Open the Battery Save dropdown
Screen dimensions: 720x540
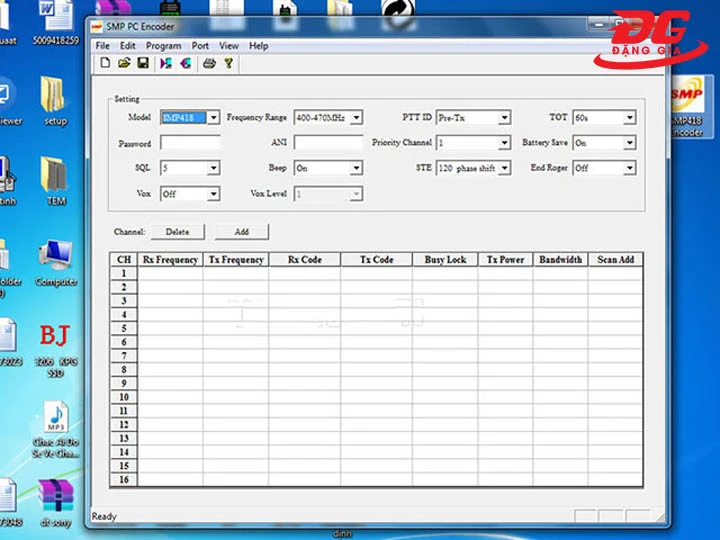(x=629, y=143)
